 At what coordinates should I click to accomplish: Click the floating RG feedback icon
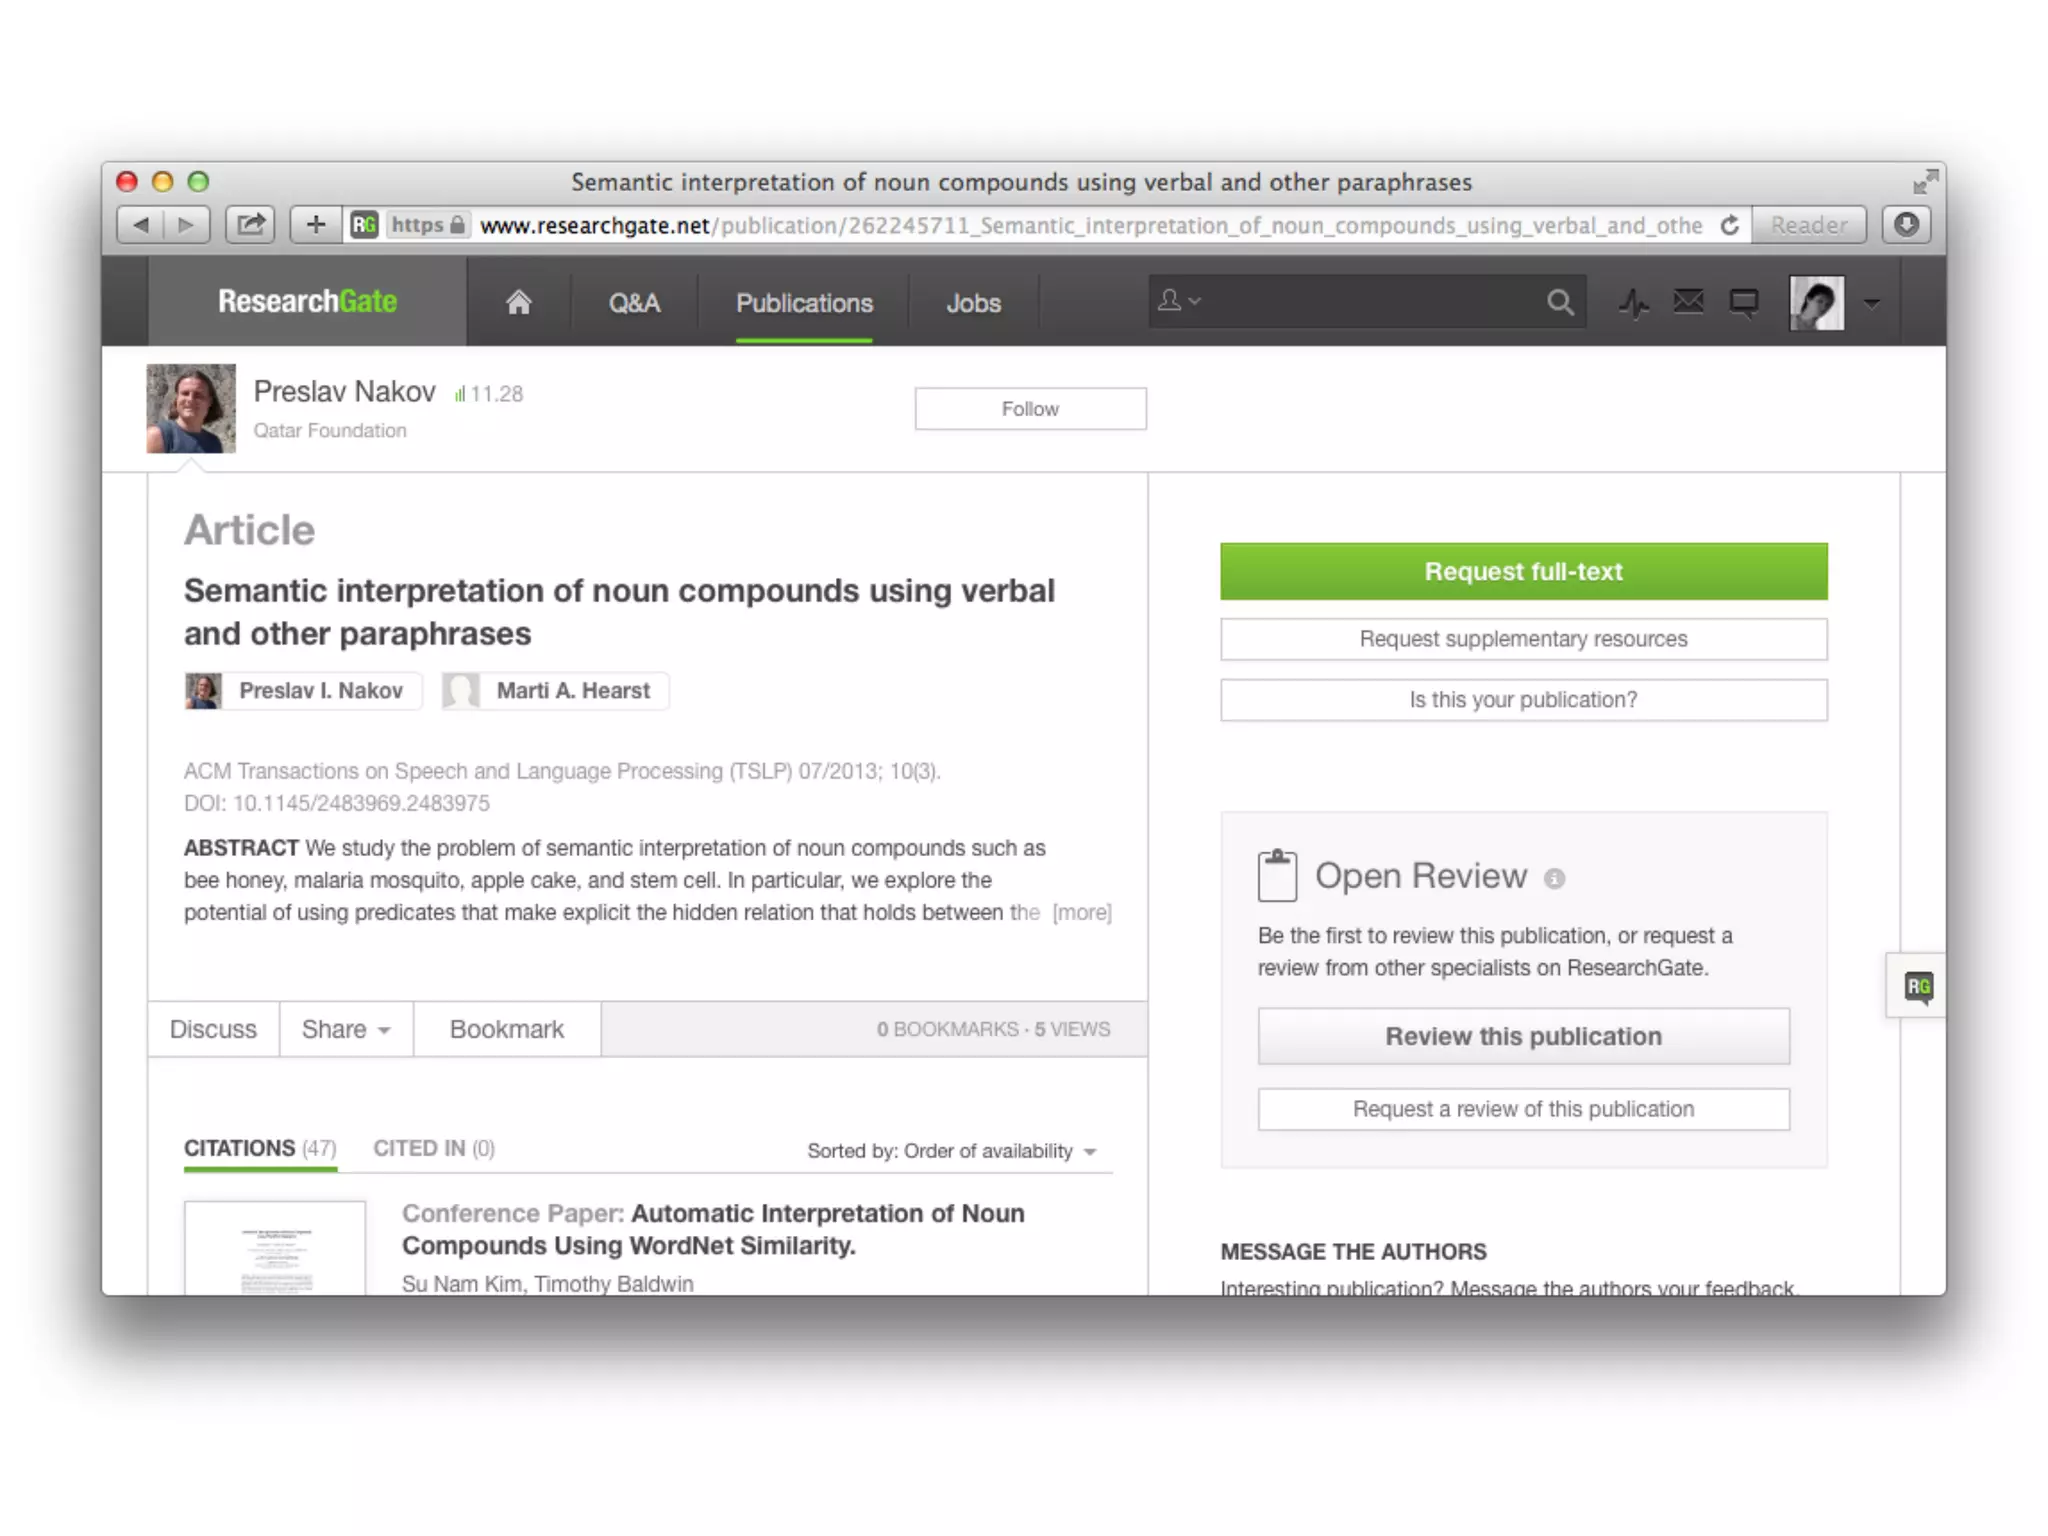[1918, 986]
